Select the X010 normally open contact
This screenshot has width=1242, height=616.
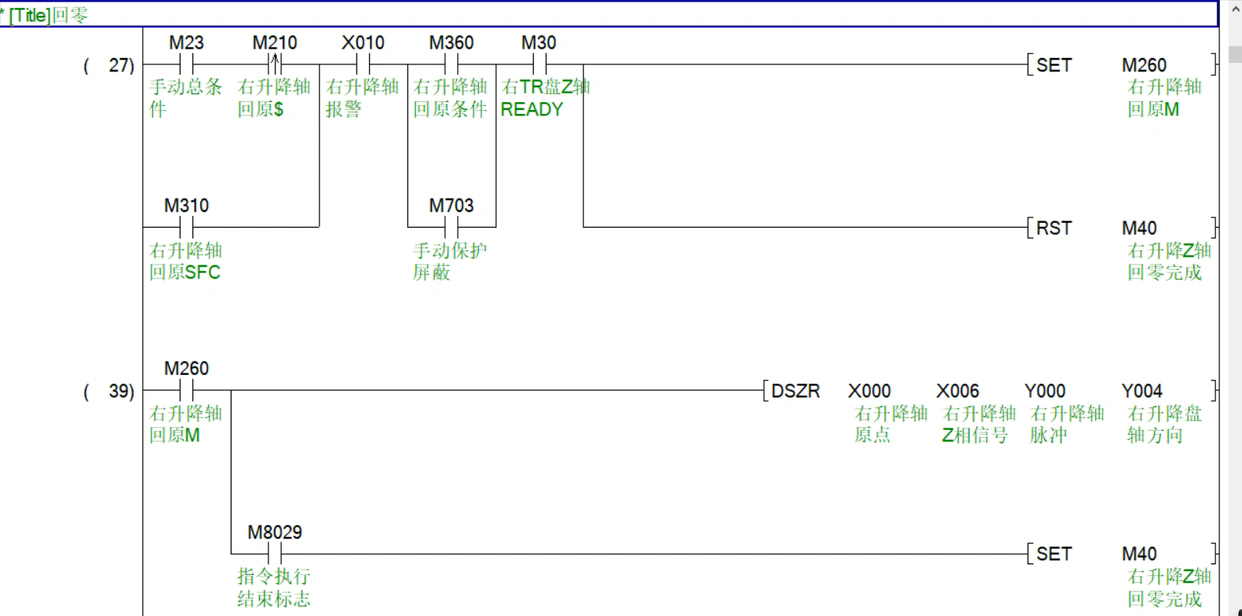click(x=362, y=65)
